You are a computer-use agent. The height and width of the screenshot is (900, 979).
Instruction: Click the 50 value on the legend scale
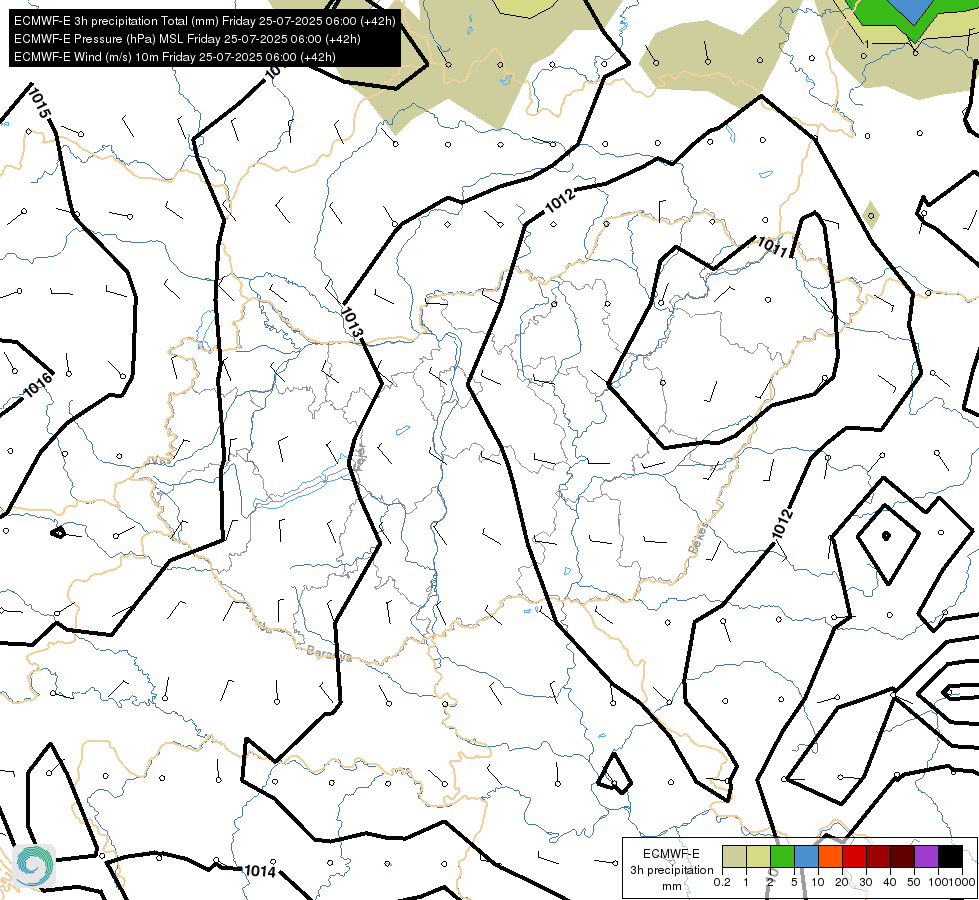point(914,883)
